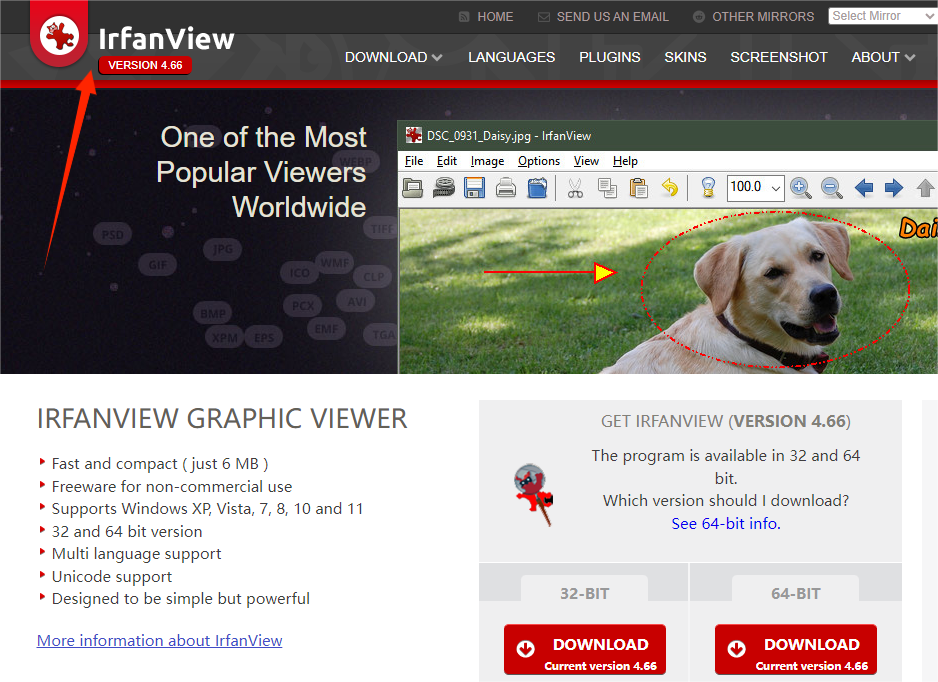Select the 64-BIT tab
Screen dimensions: 938x682
pos(796,593)
